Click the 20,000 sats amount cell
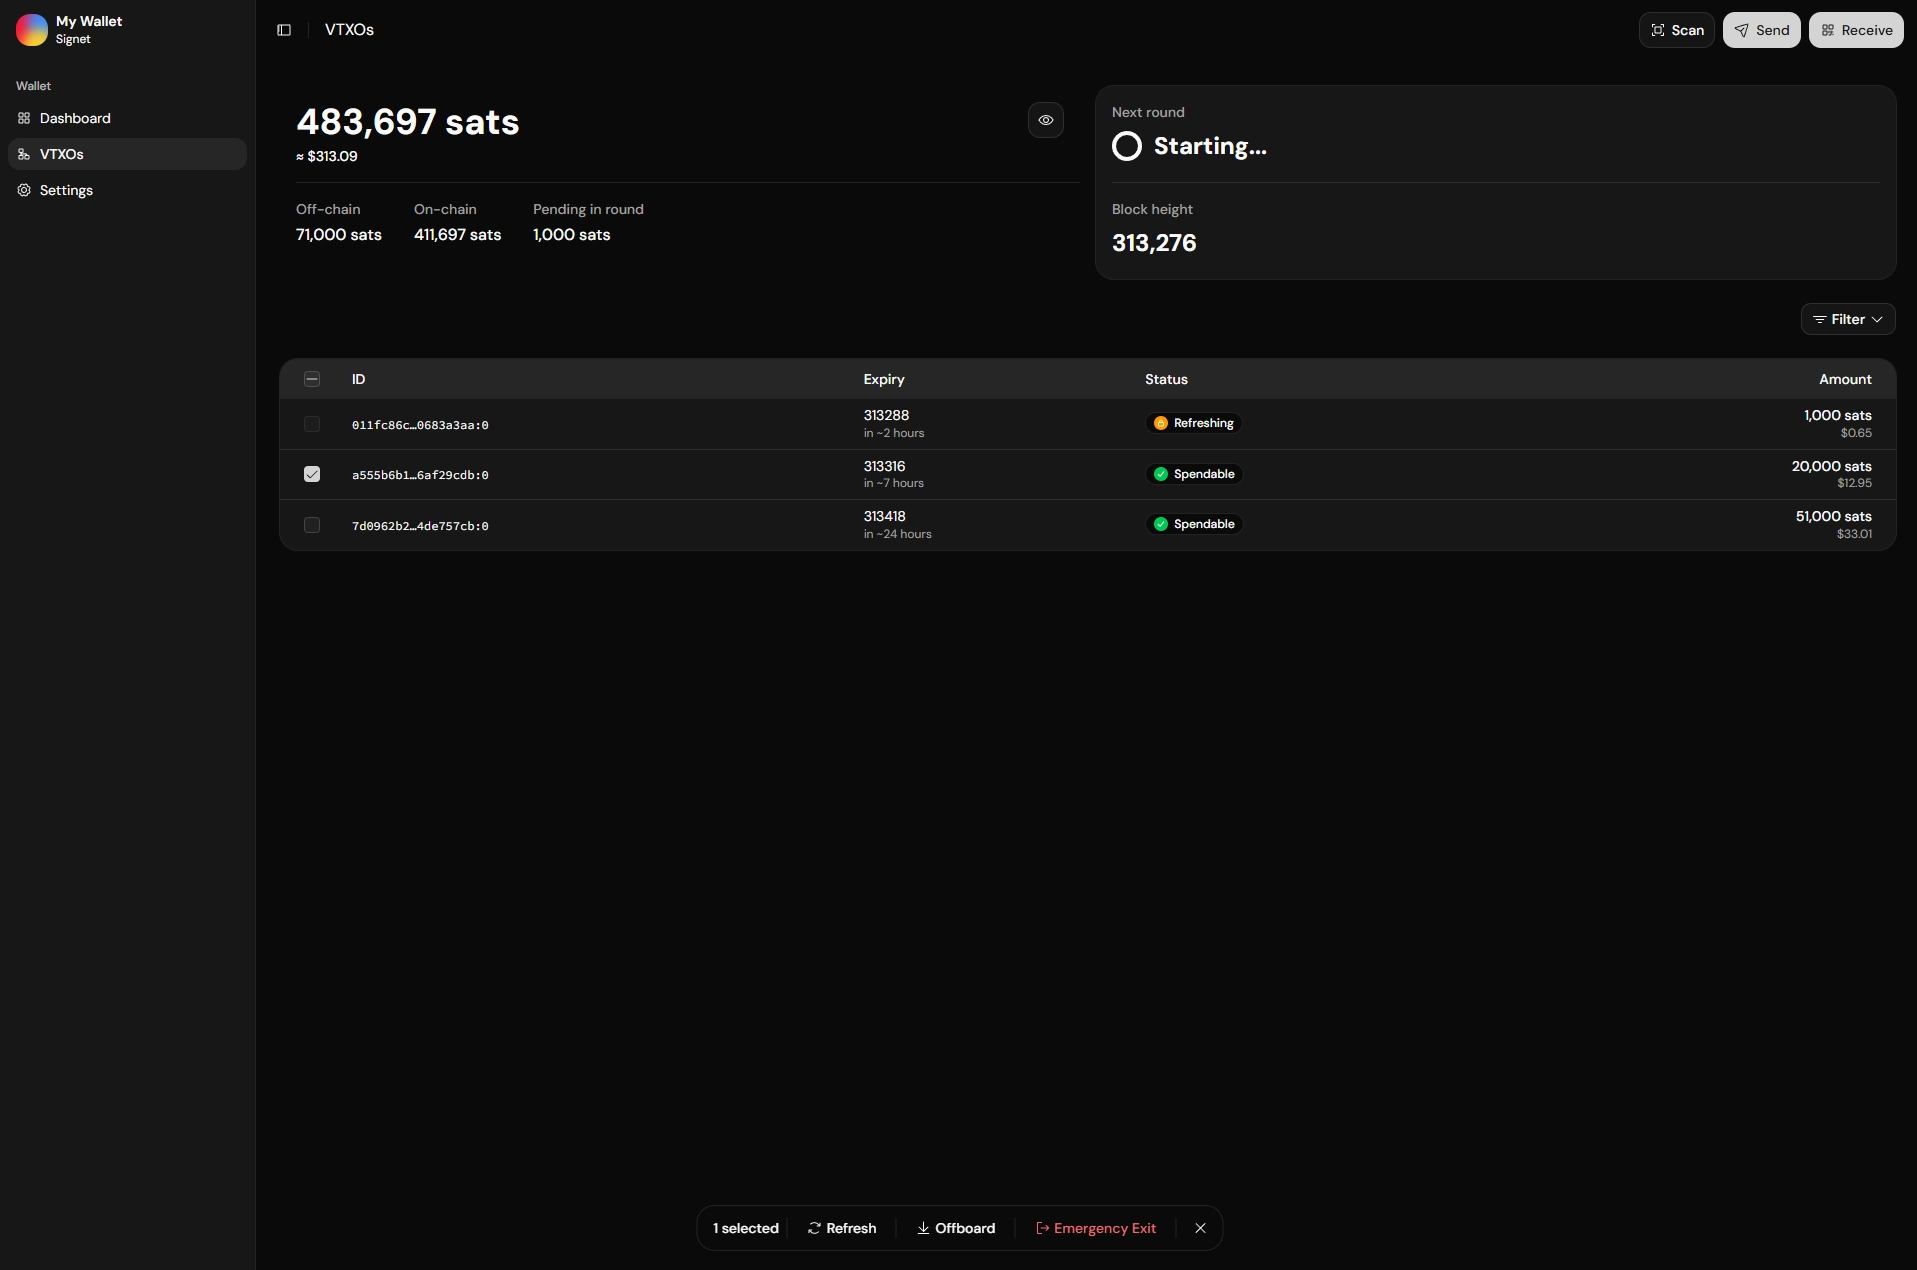 pyautogui.click(x=1831, y=466)
